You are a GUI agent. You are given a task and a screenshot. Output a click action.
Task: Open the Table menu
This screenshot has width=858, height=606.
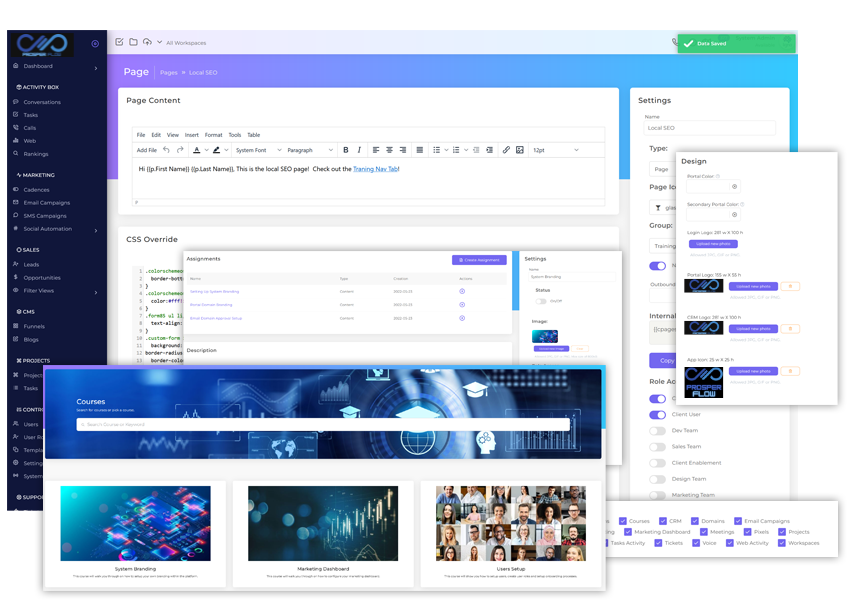coord(254,135)
